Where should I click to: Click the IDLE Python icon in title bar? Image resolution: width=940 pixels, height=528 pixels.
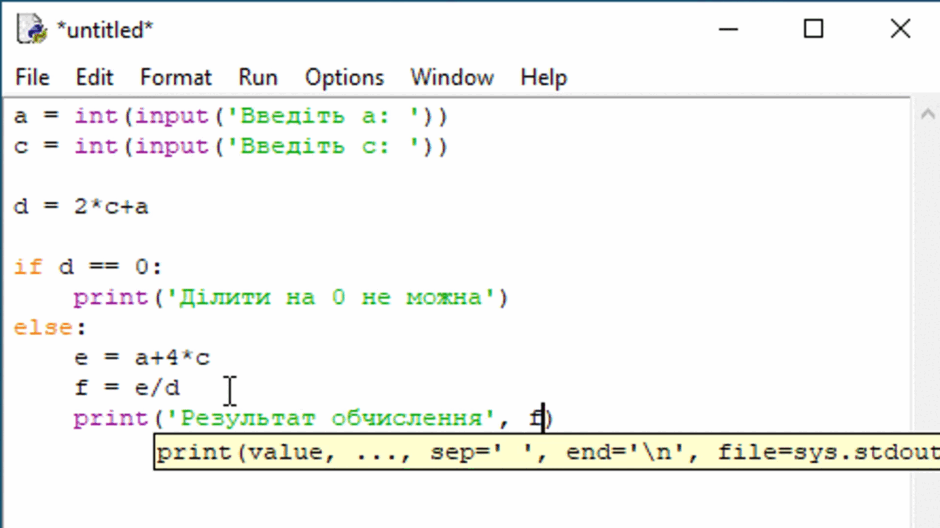(x=31, y=29)
